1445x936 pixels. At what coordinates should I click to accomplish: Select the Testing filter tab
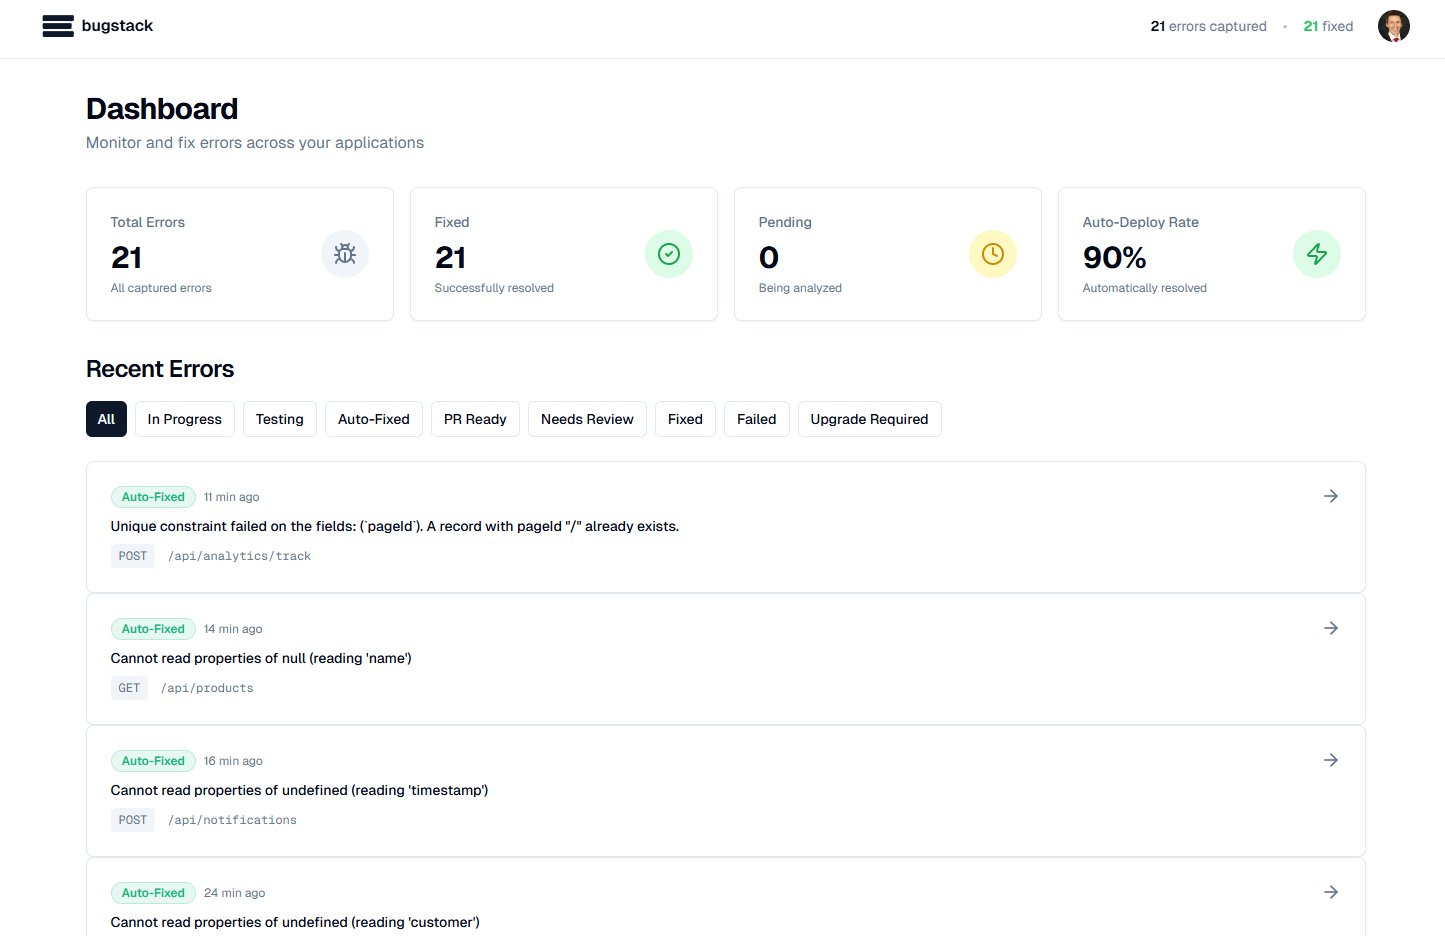[x=279, y=419]
